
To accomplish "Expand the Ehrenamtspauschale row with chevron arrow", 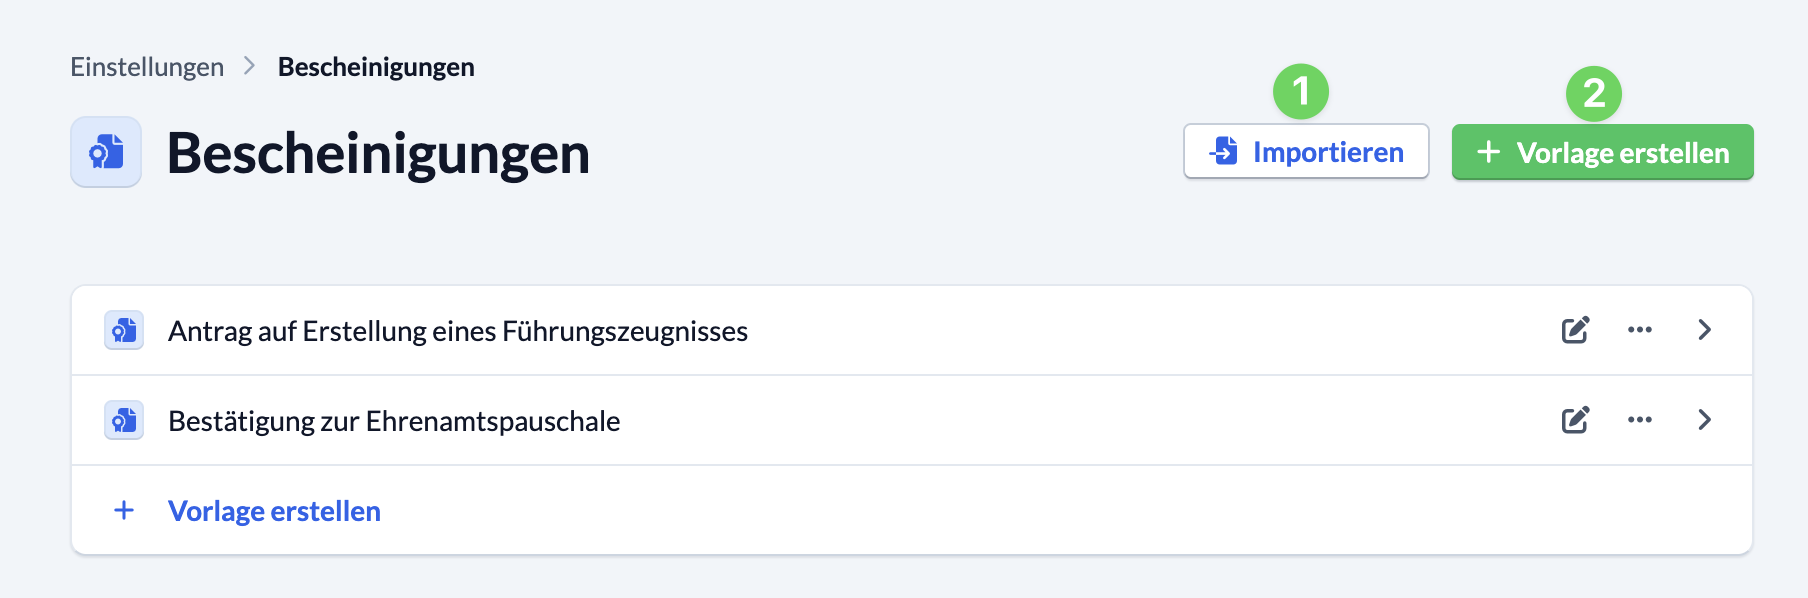I will click(1705, 420).
